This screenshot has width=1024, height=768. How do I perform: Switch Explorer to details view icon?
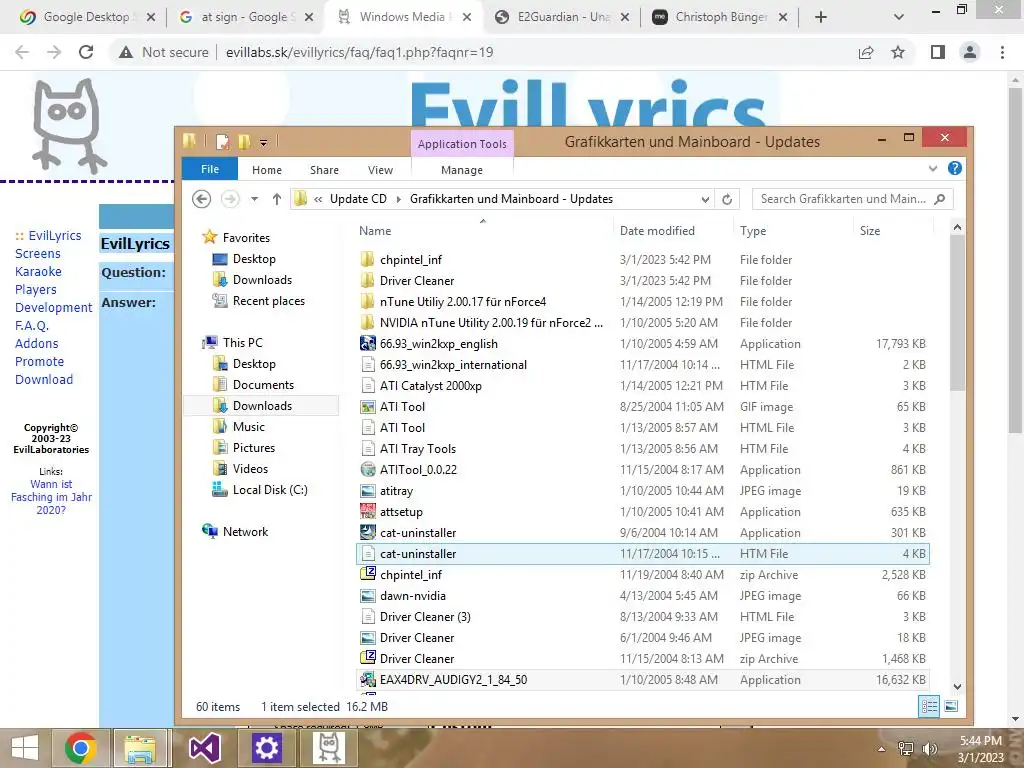coord(929,706)
